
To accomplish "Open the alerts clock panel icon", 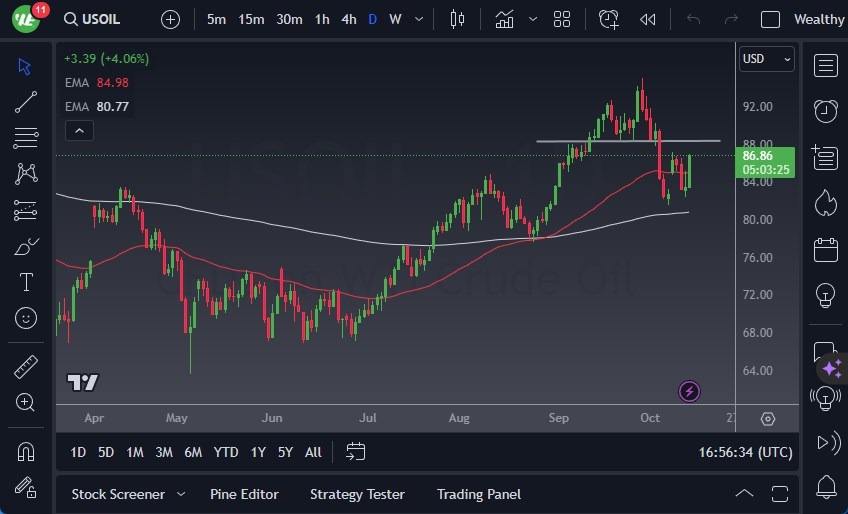I will pos(825,111).
